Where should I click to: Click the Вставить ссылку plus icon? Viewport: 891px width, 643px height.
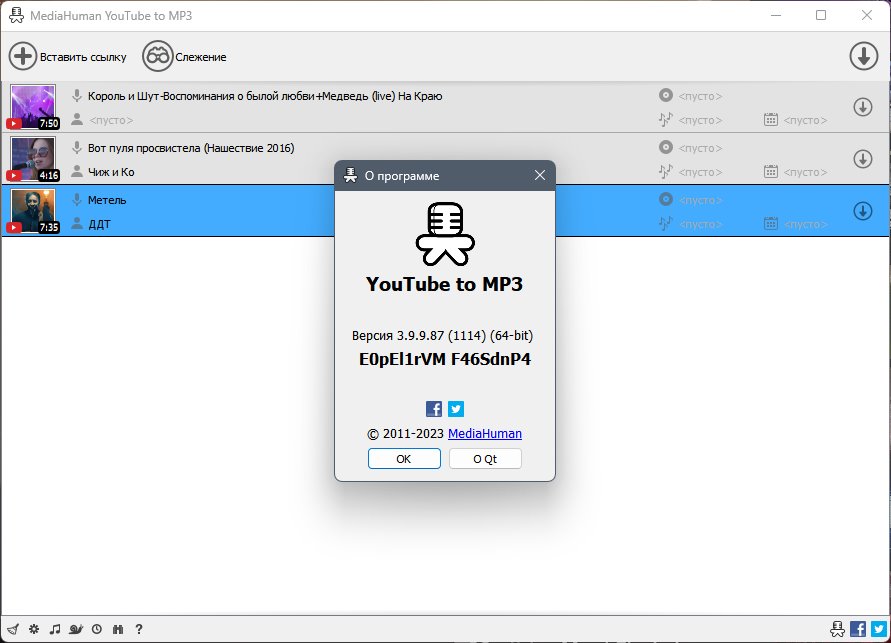point(23,56)
